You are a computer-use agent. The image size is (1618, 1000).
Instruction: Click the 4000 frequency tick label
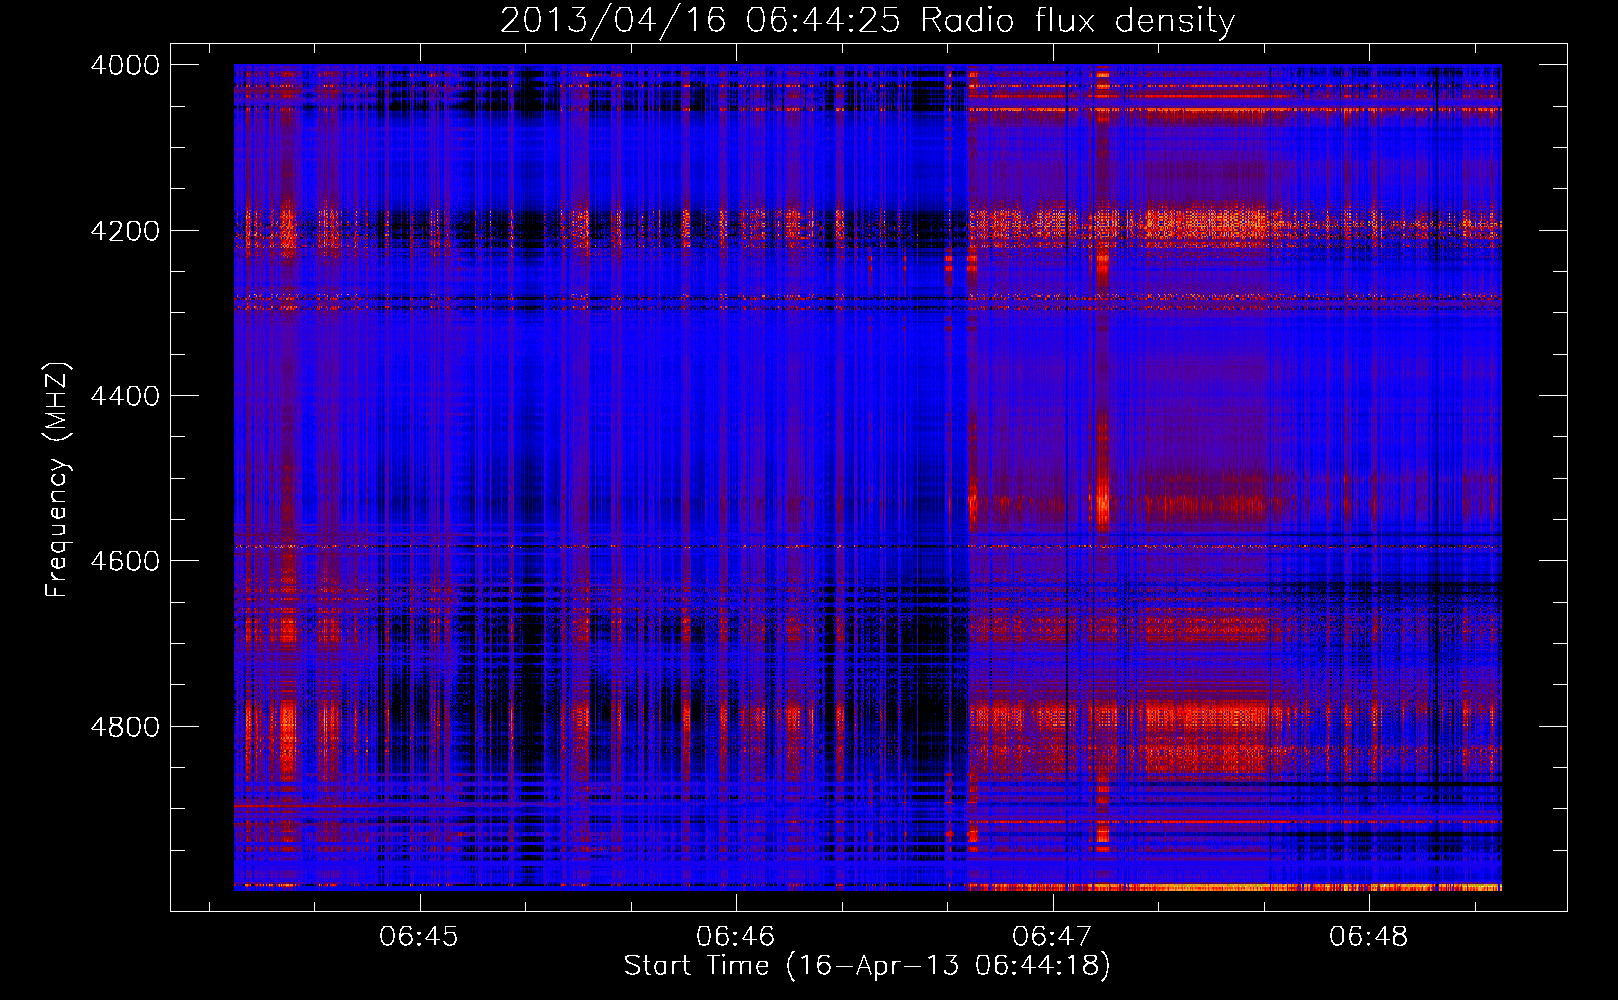(125, 65)
